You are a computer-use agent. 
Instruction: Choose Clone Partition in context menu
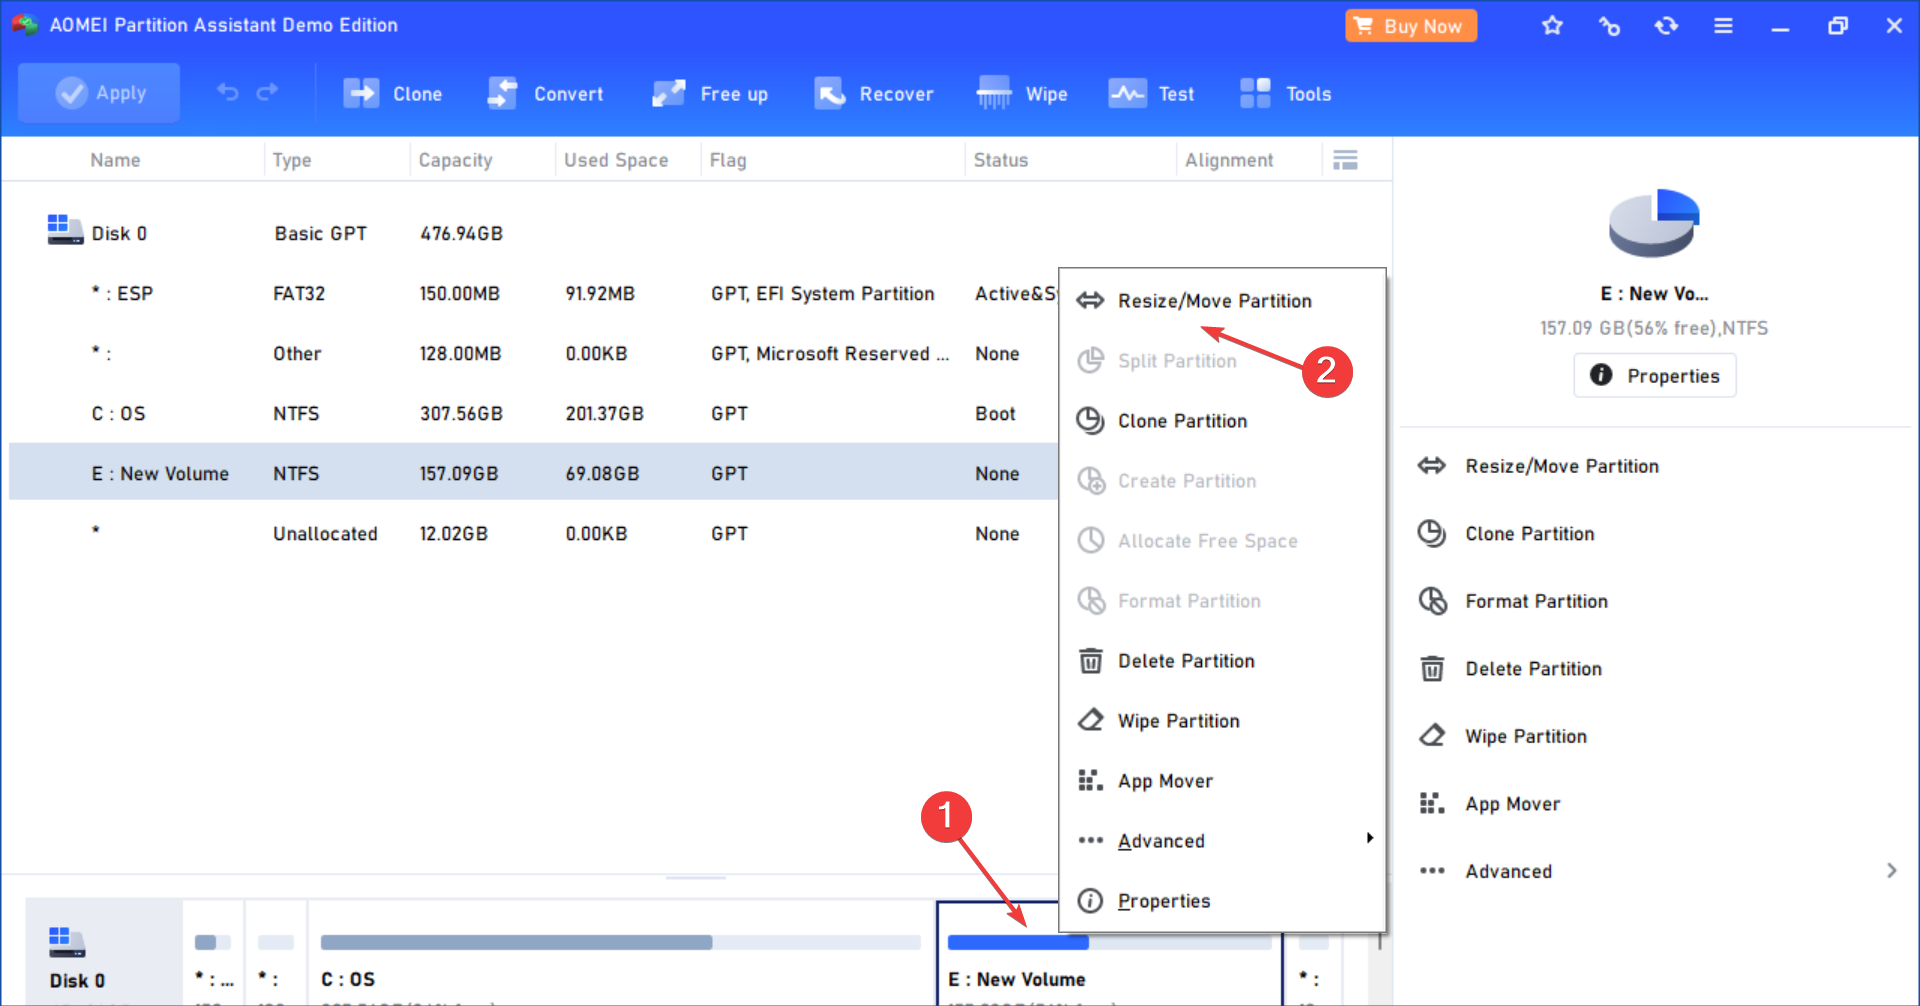[x=1222, y=421]
